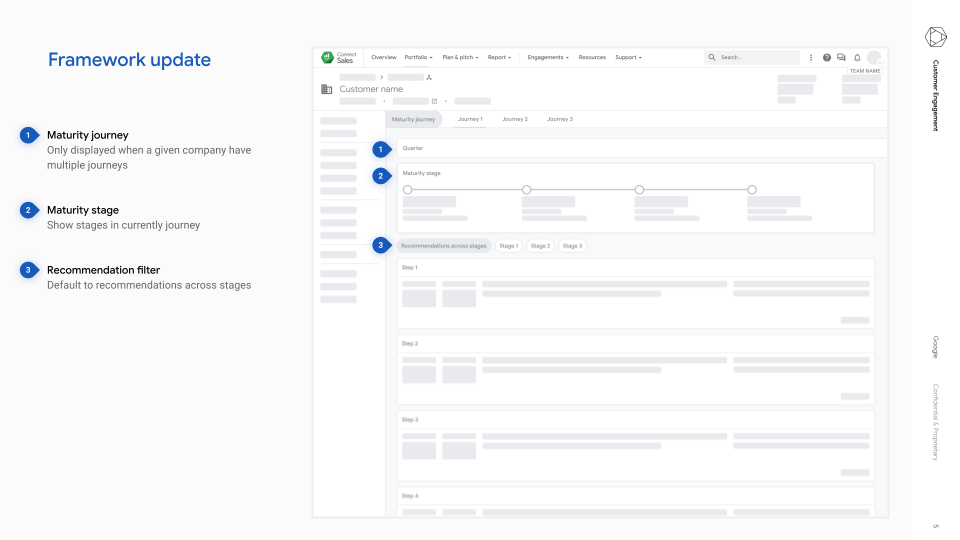Open the notifications bell
The height and width of the screenshot is (540, 960).
pyautogui.click(x=857, y=58)
